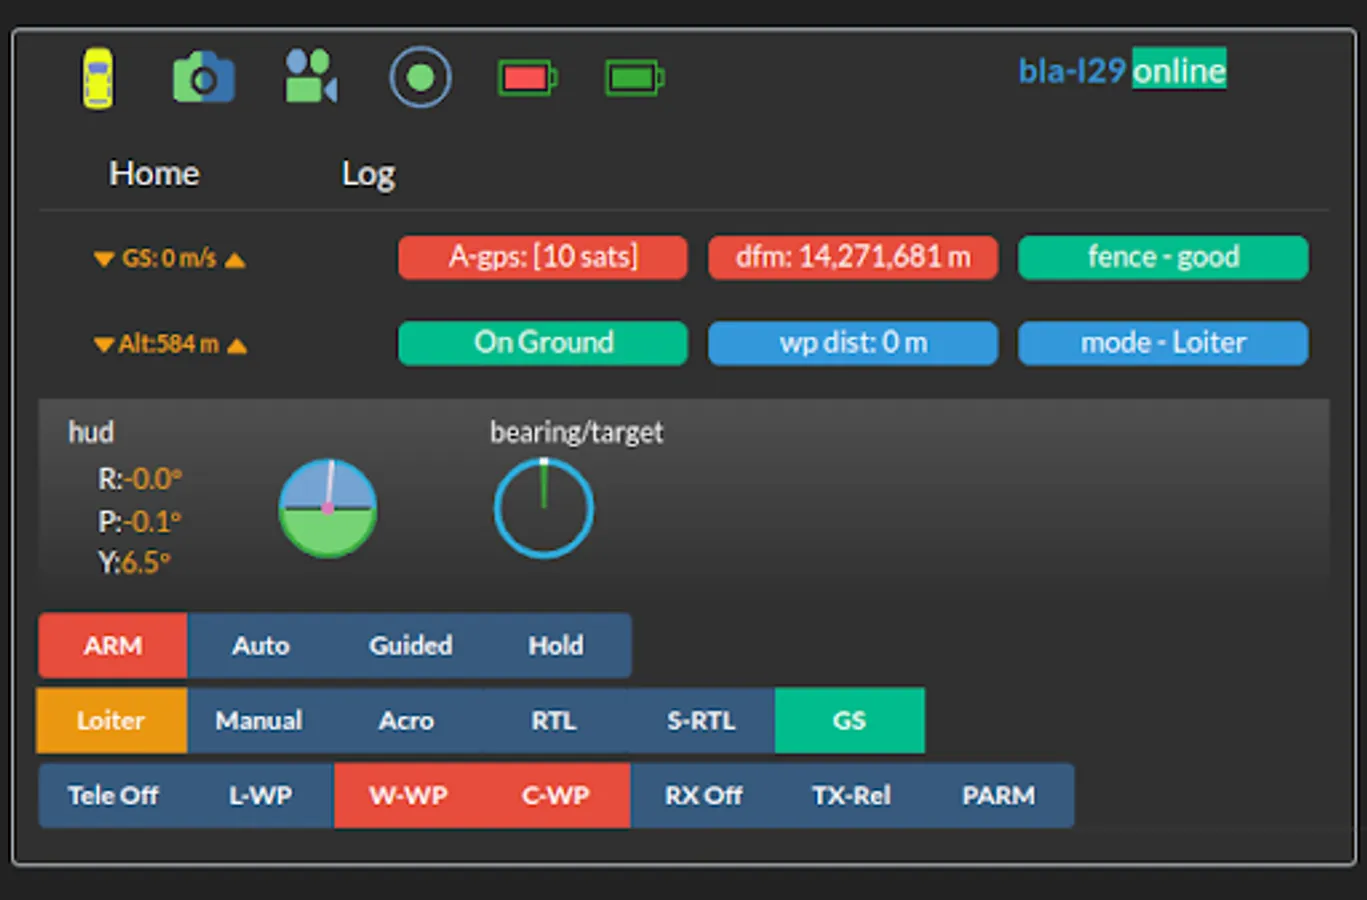
Task: Select RTL flight mode
Action: tap(554, 721)
